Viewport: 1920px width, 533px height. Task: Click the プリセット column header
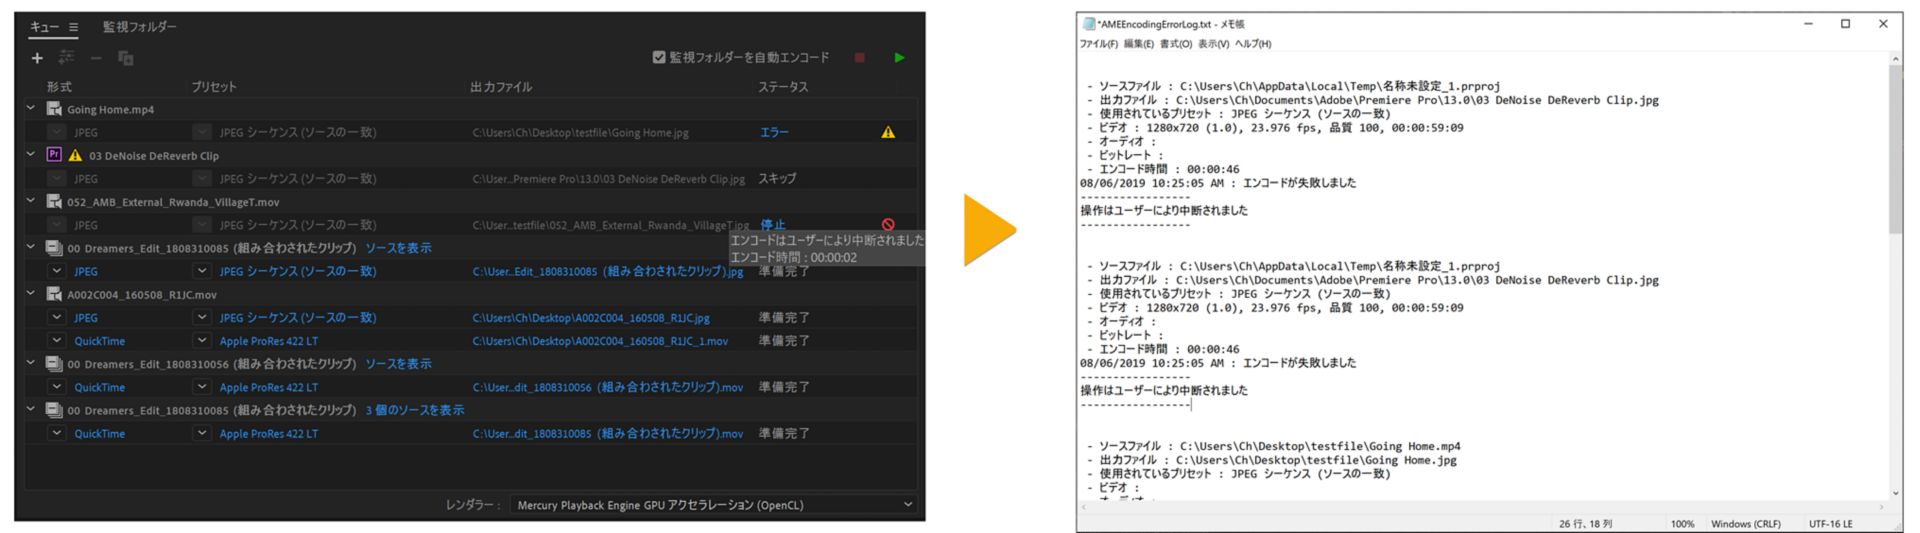click(x=214, y=87)
